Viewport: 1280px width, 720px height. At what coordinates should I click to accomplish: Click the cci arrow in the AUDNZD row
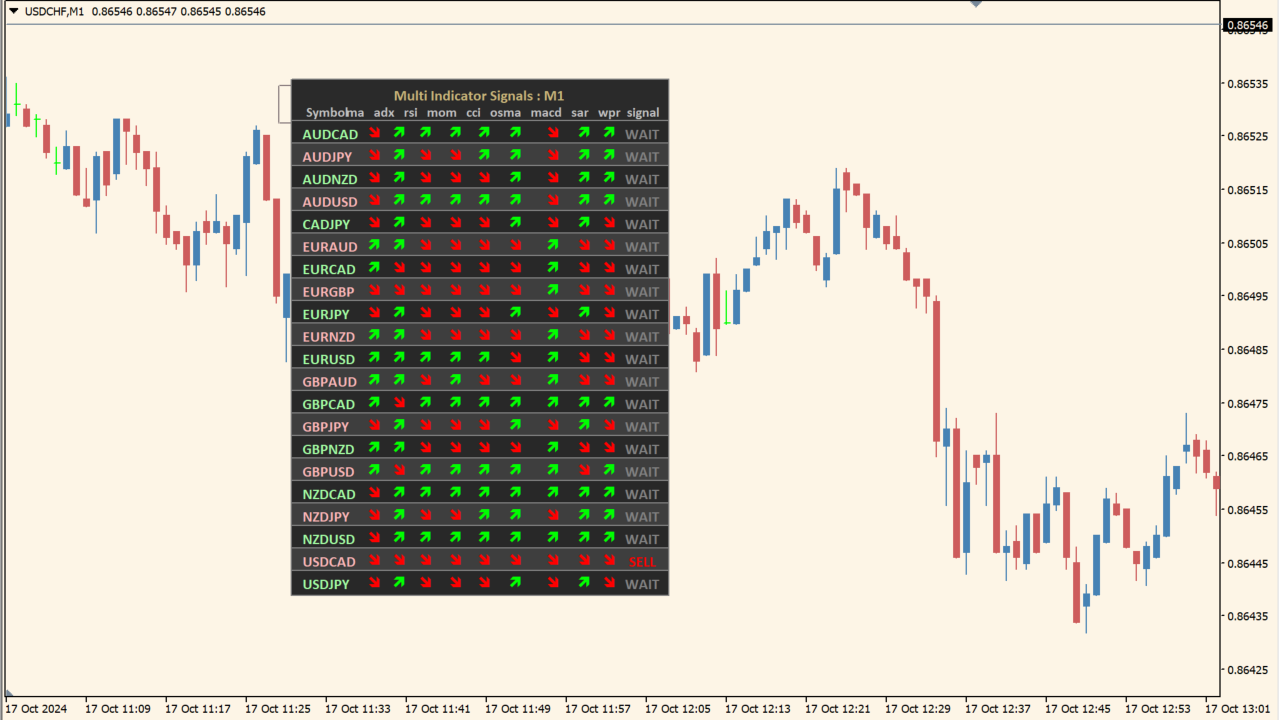[484, 178]
